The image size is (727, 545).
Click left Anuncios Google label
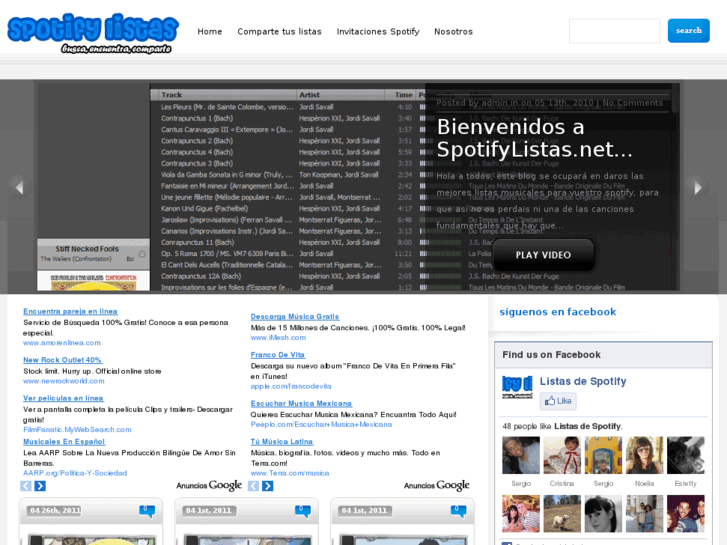pyautogui.click(x=209, y=486)
